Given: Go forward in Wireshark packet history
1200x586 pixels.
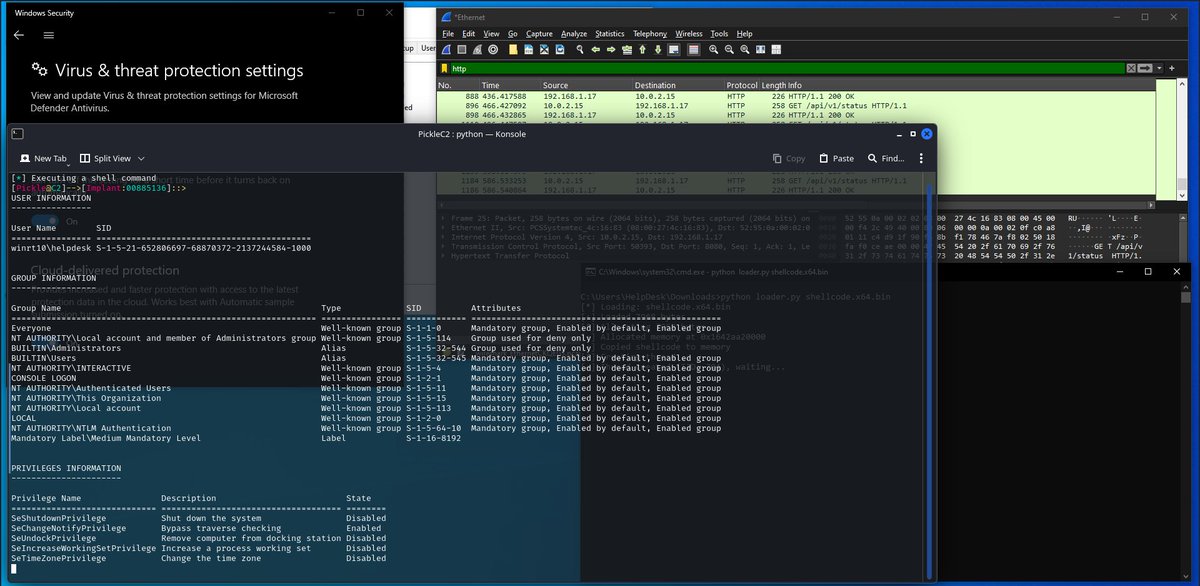Looking at the screenshot, I should 611,49.
